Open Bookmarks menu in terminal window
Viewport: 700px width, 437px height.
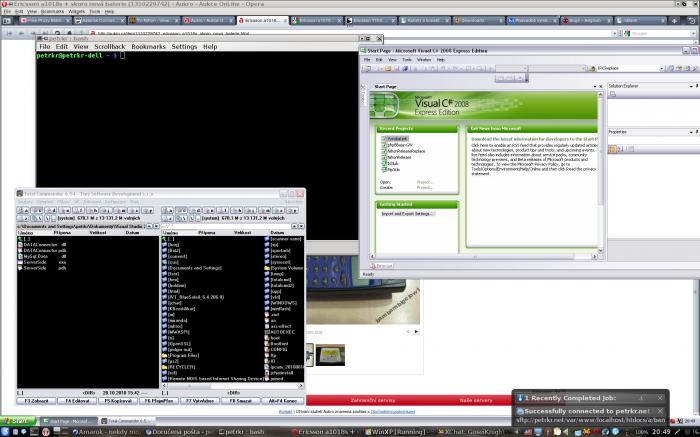pos(148,46)
